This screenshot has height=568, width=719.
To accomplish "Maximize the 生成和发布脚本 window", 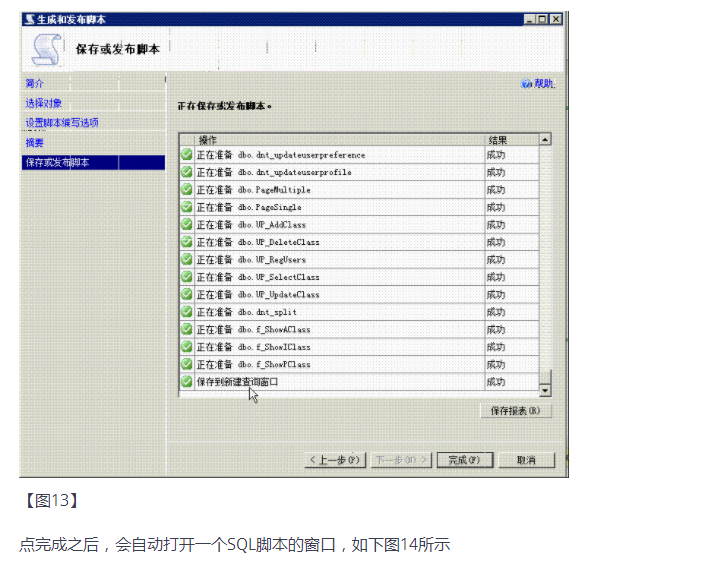I will pyautogui.click(x=542, y=19).
